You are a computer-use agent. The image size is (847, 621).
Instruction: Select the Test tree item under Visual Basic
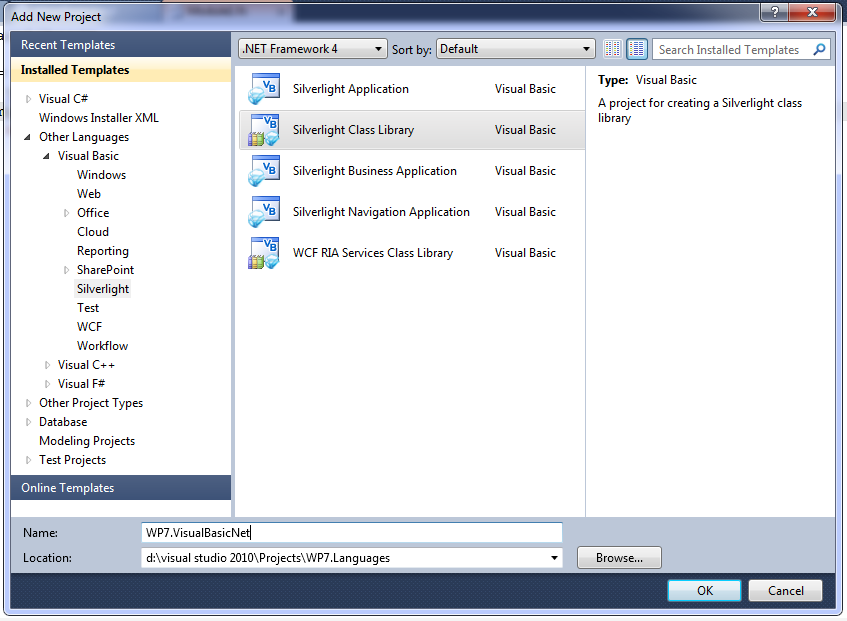point(88,308)
